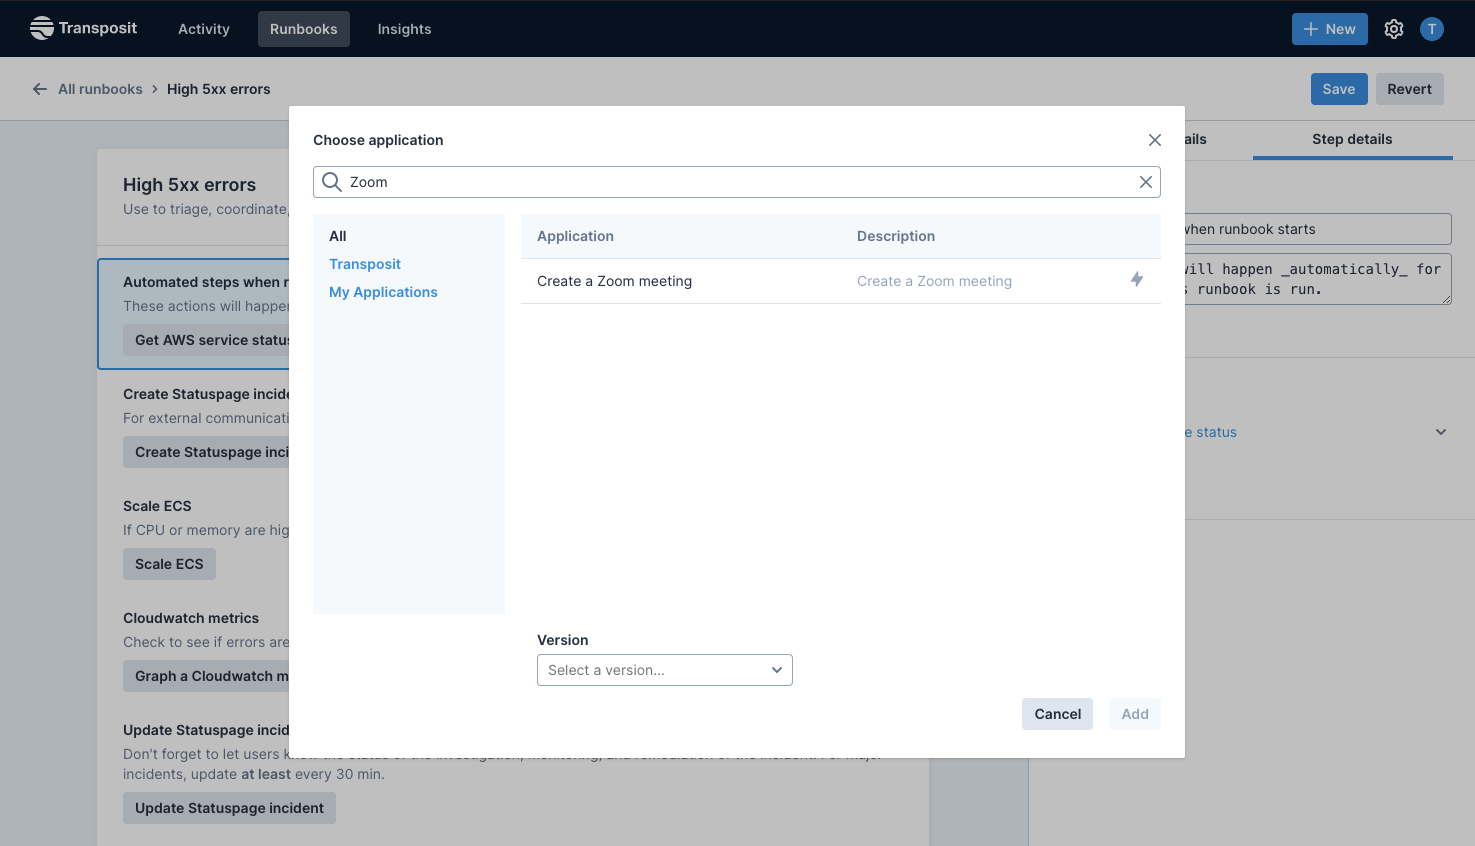Click the step name input field
This screenshot has height=846, width=1475.
point(1317,229)
